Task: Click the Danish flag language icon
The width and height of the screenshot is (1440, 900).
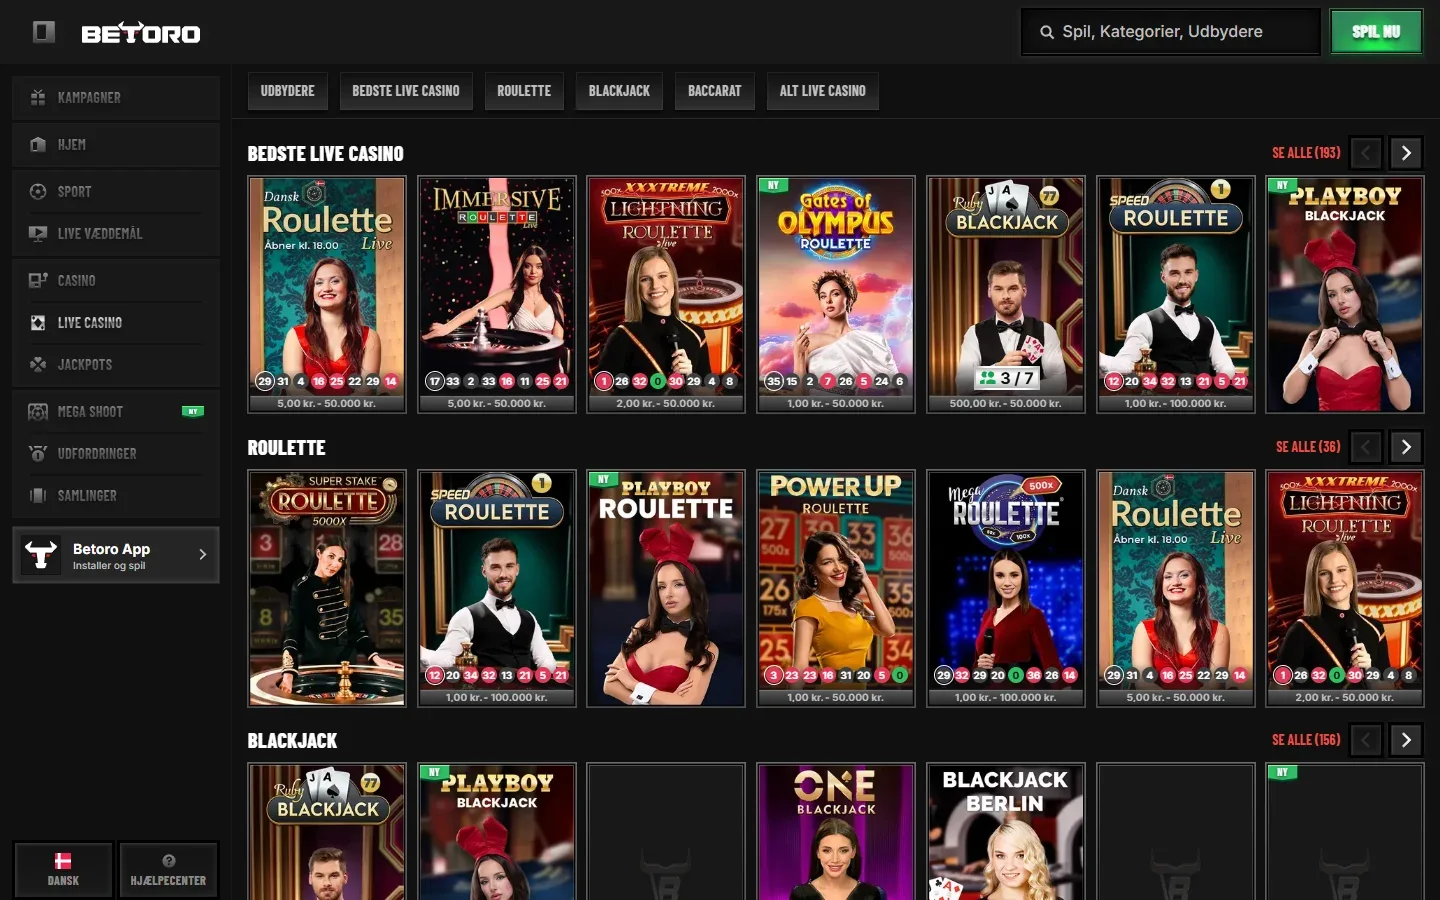Action: pos(63,861)
